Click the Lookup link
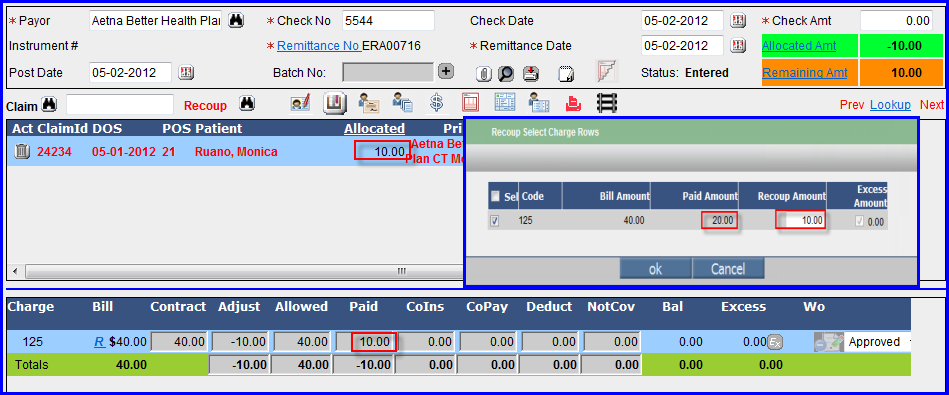Screen dimensions: 949x395 [x=890, y=105]
